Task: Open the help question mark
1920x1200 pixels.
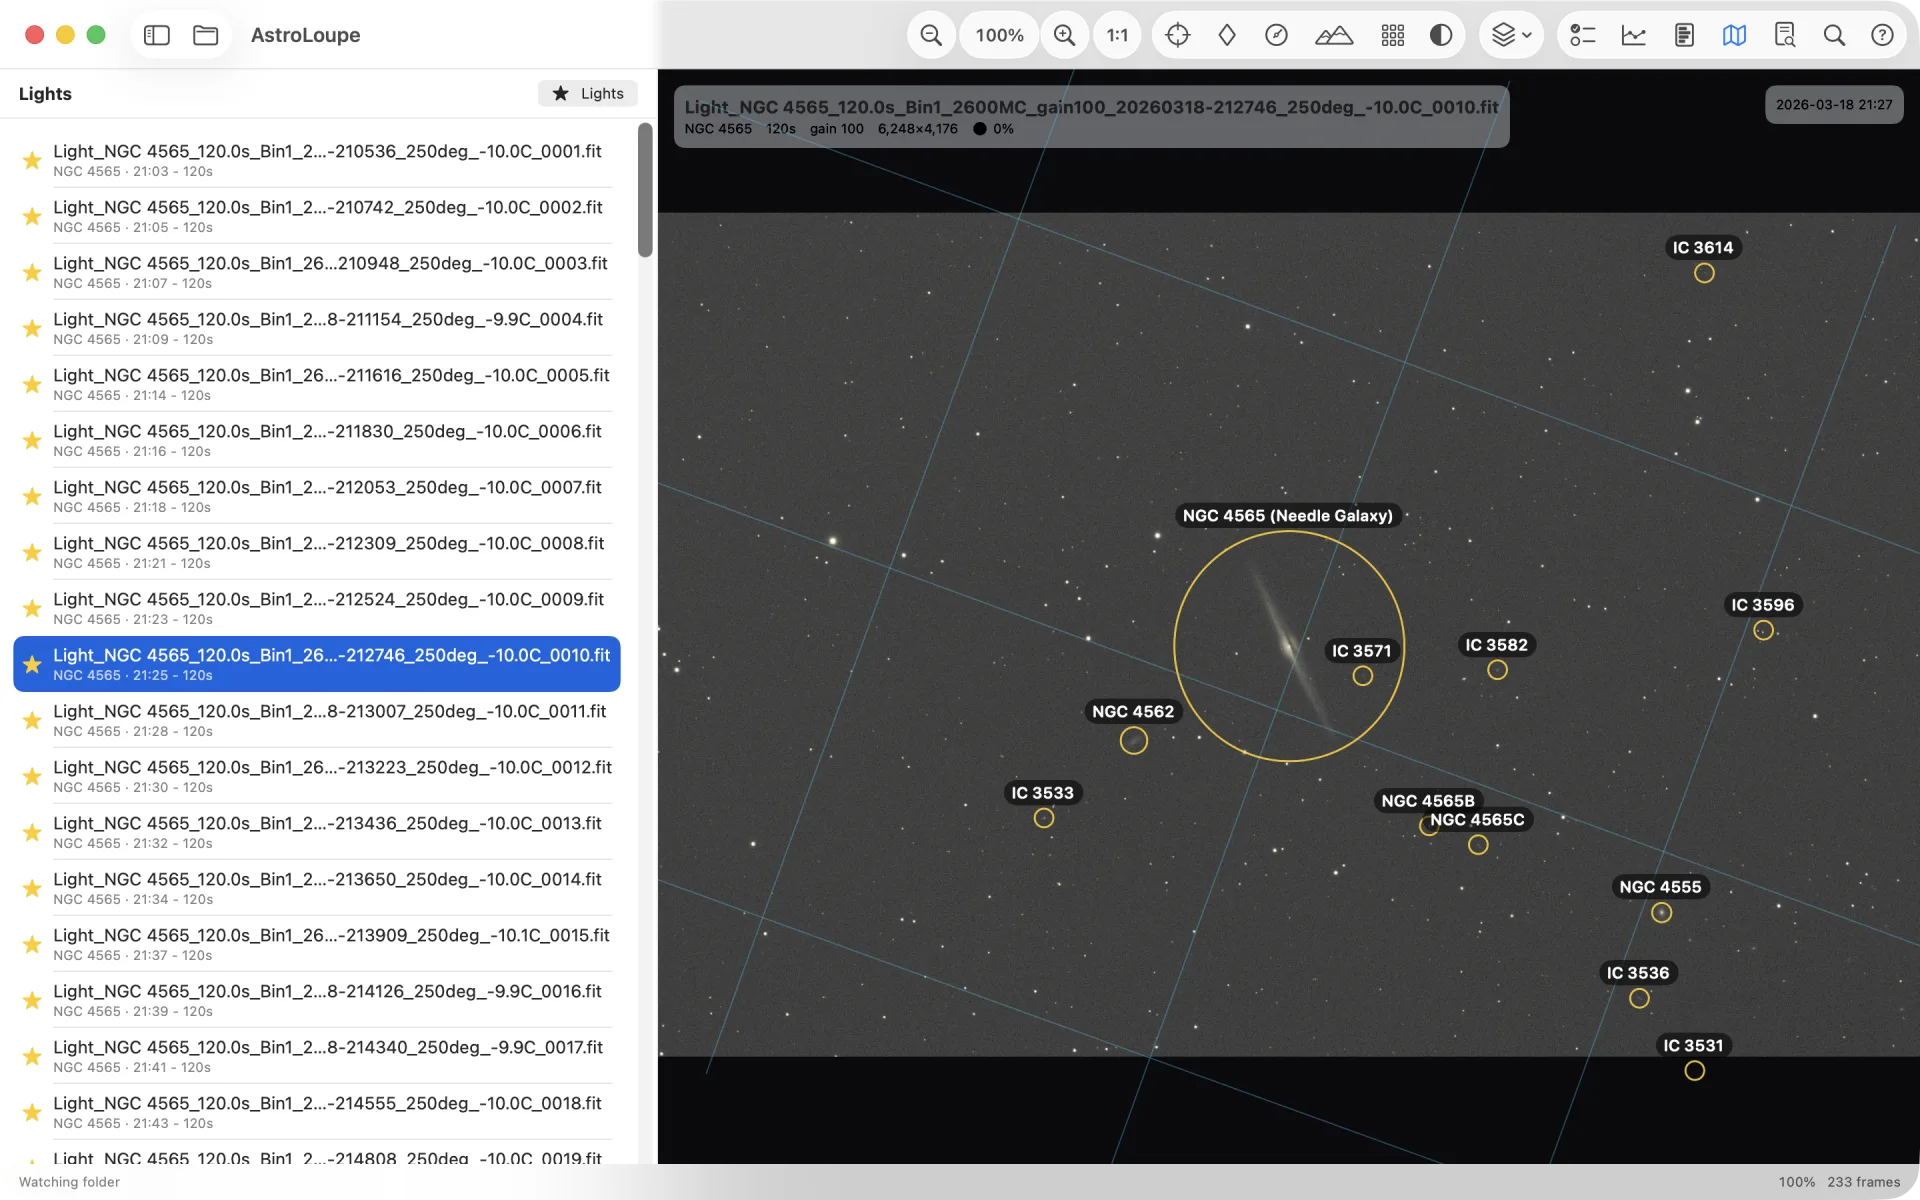Action: [x=1882, y=35]
